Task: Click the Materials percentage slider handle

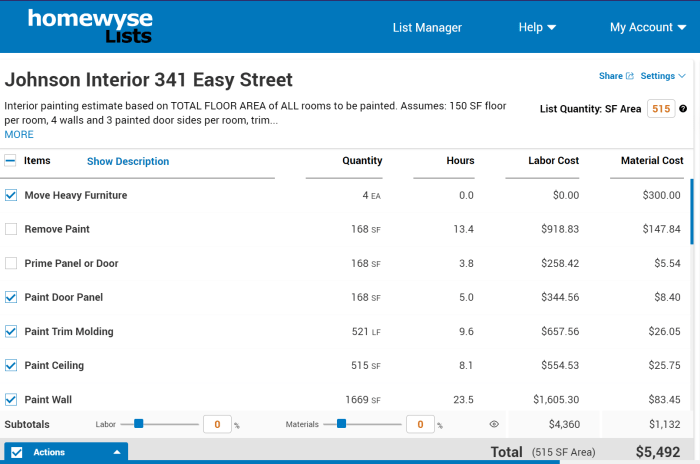Action: (x=341, y=423)
